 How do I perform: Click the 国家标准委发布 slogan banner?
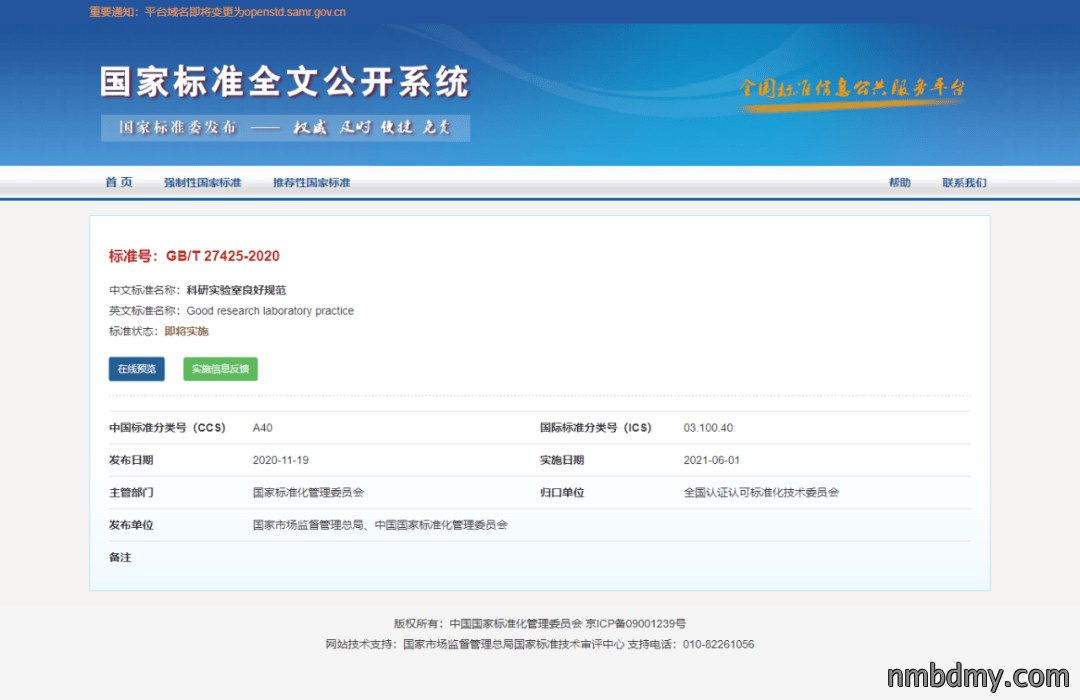(285, 128)
